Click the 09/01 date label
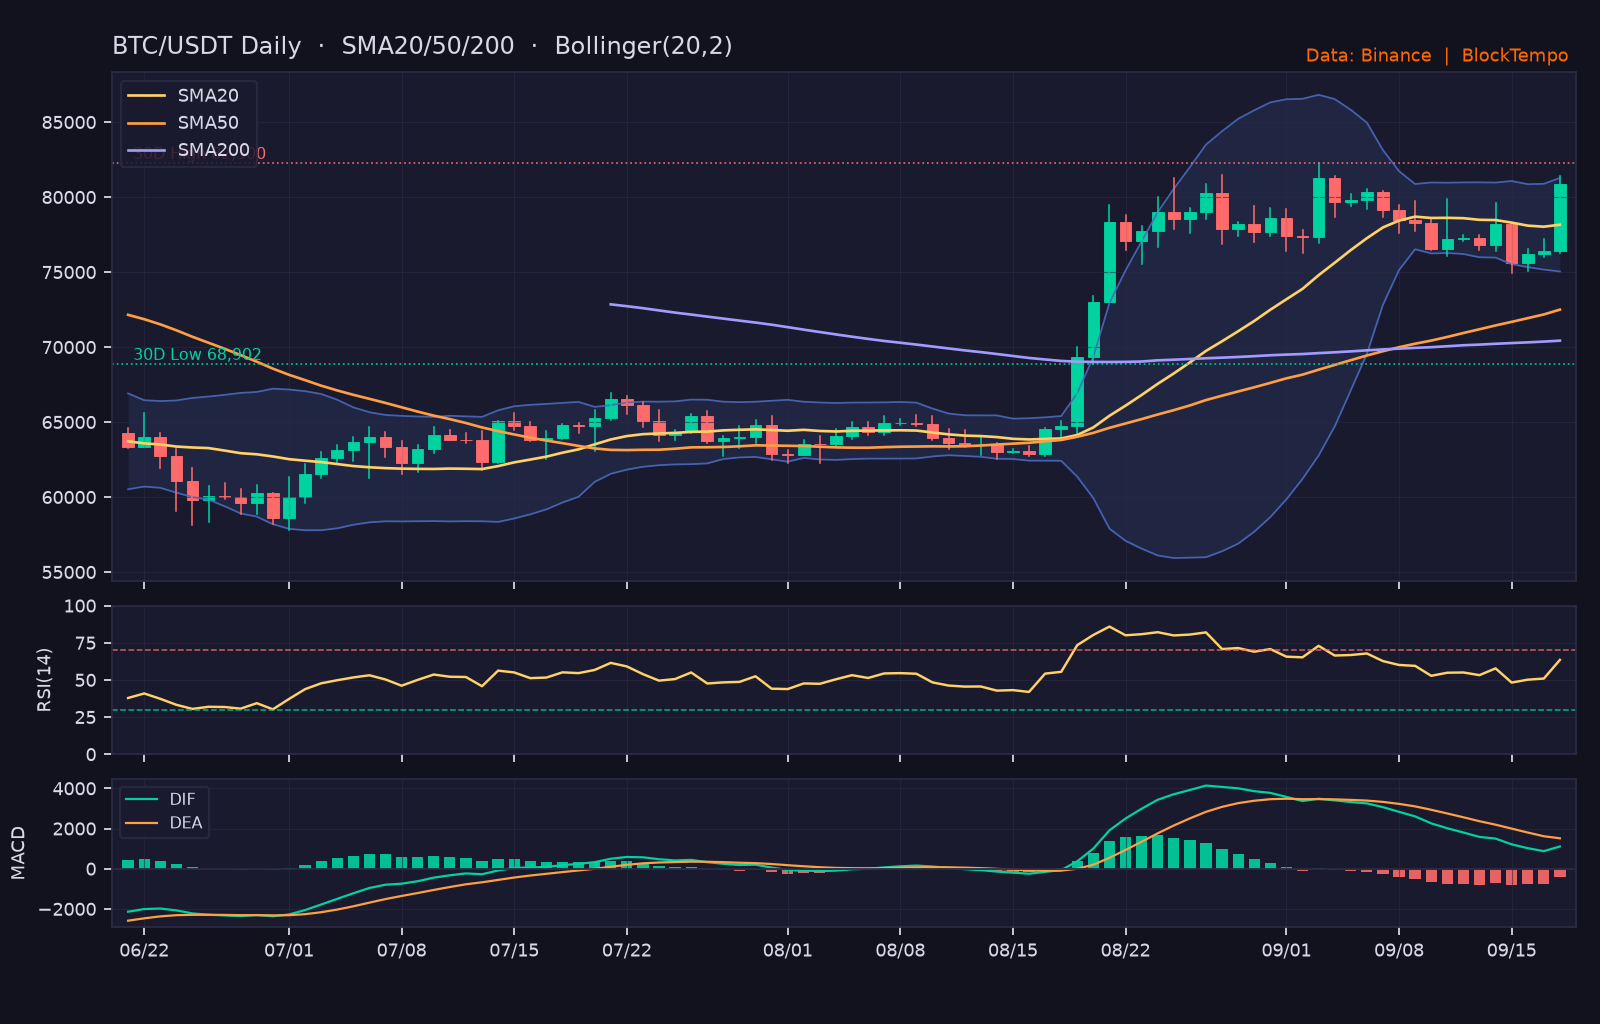The width and height of the screenshot is (1600, 1024). coord(1286,950)
